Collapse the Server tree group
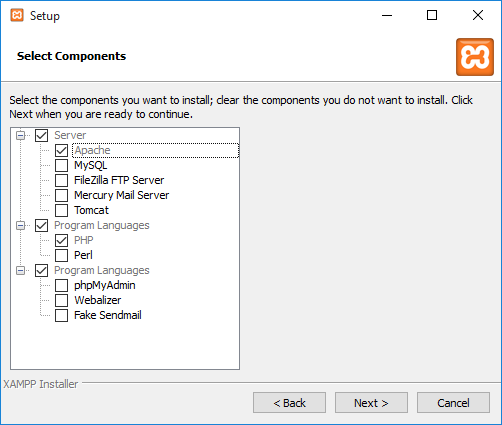The height and width of the screenshot is (425, 502). coord(21,135)
